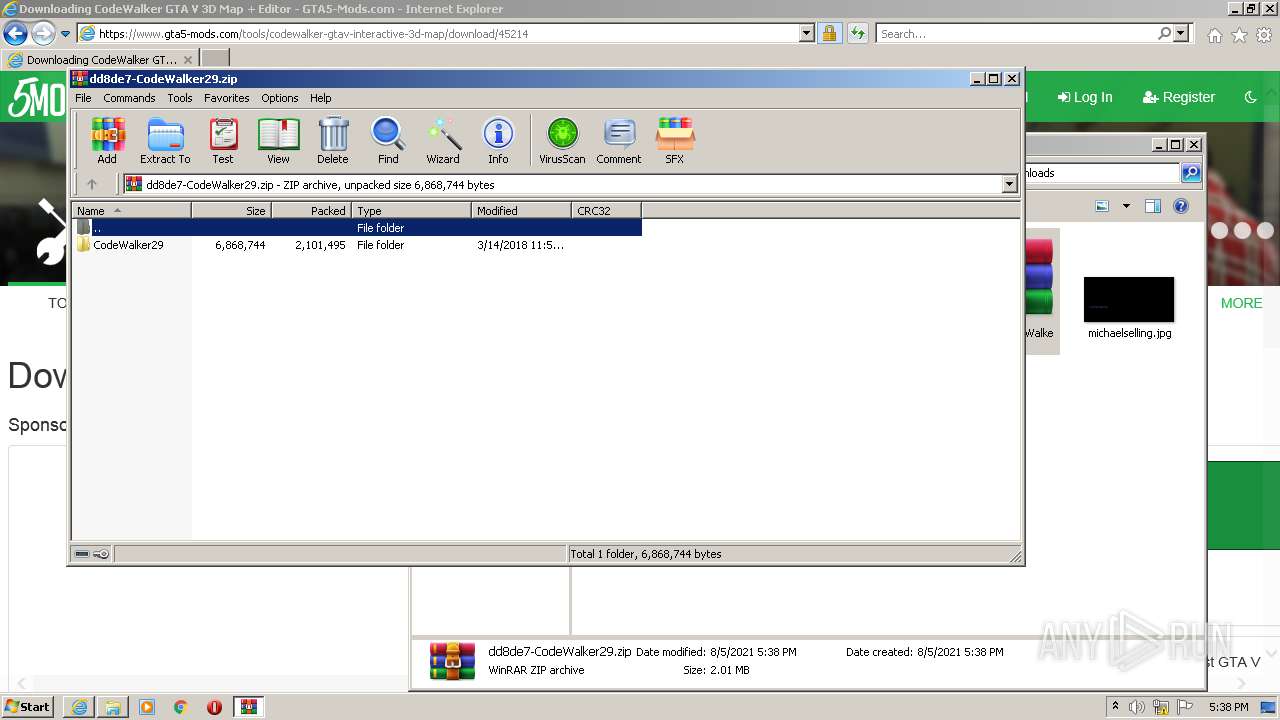Image resolution: width=1280 pixels, height=720 pixels.
Task: Open the Tools menu
Action: (x=180, y=98)
